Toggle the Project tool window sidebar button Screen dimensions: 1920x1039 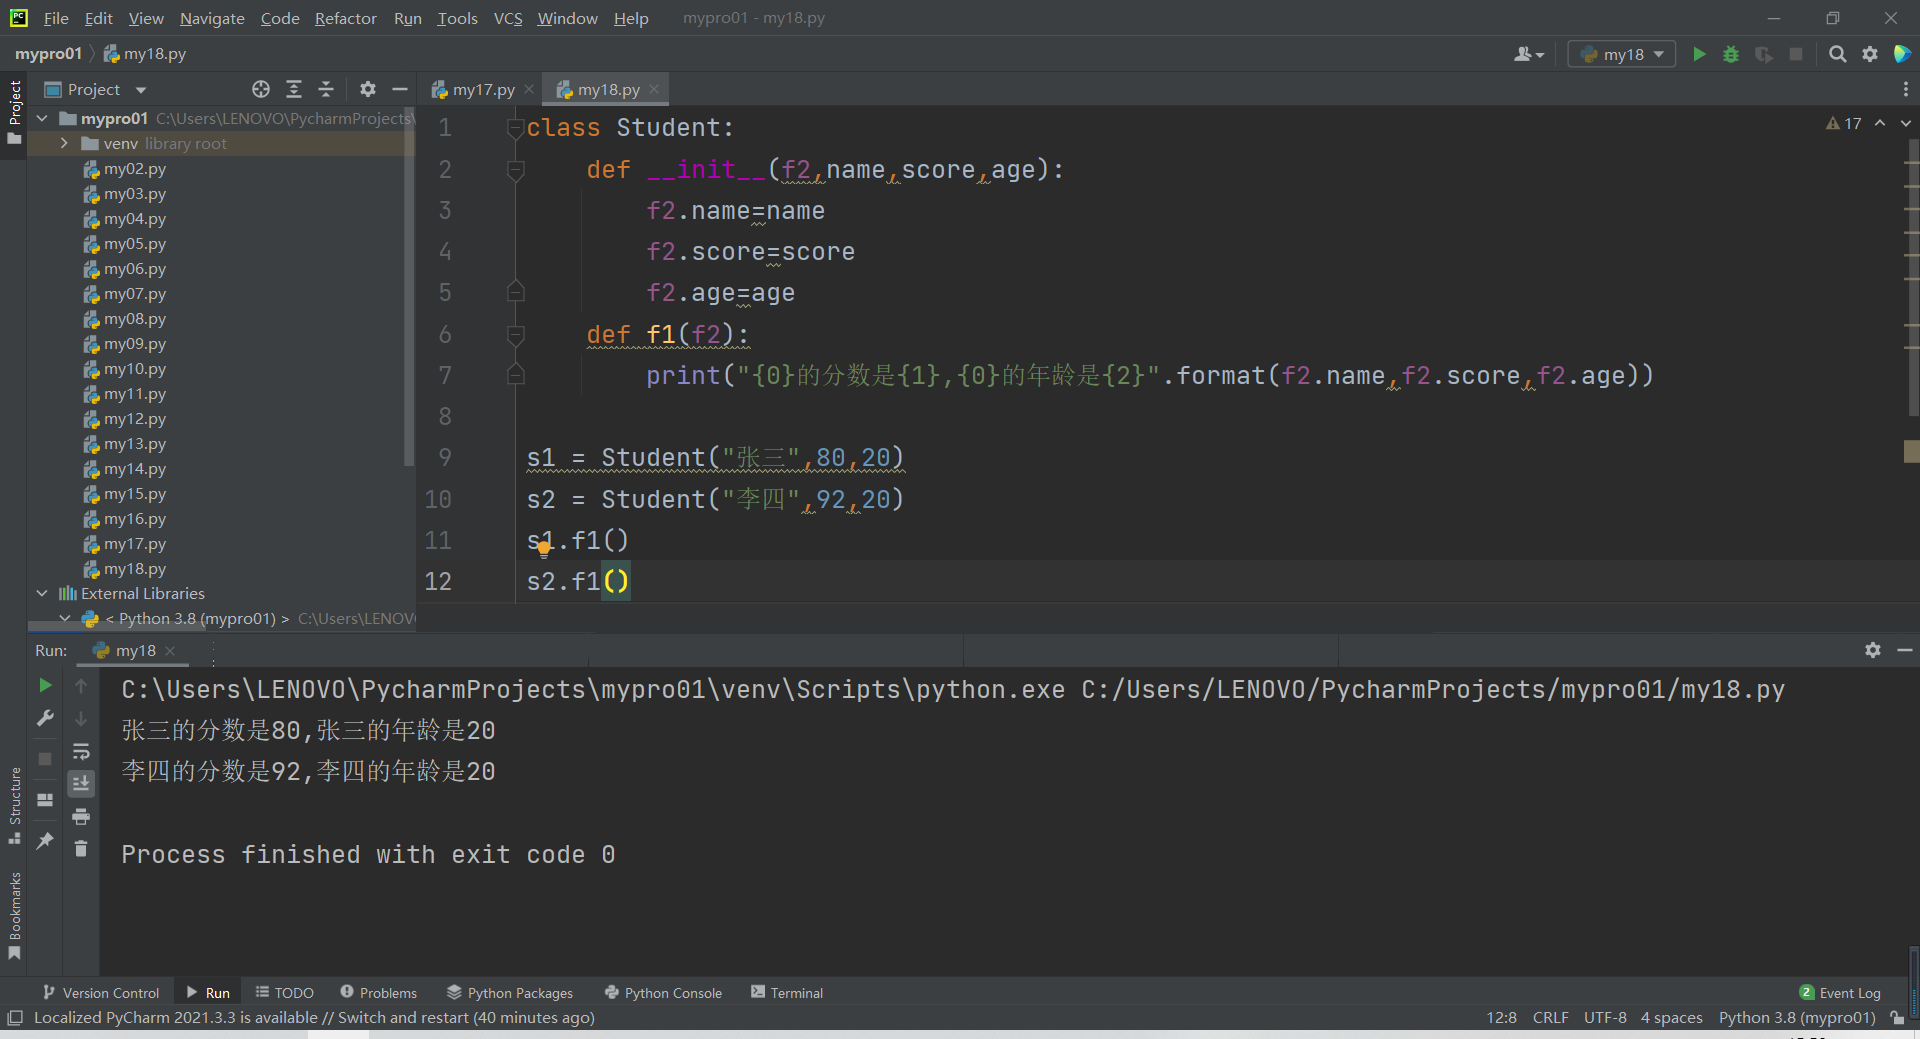14,112
